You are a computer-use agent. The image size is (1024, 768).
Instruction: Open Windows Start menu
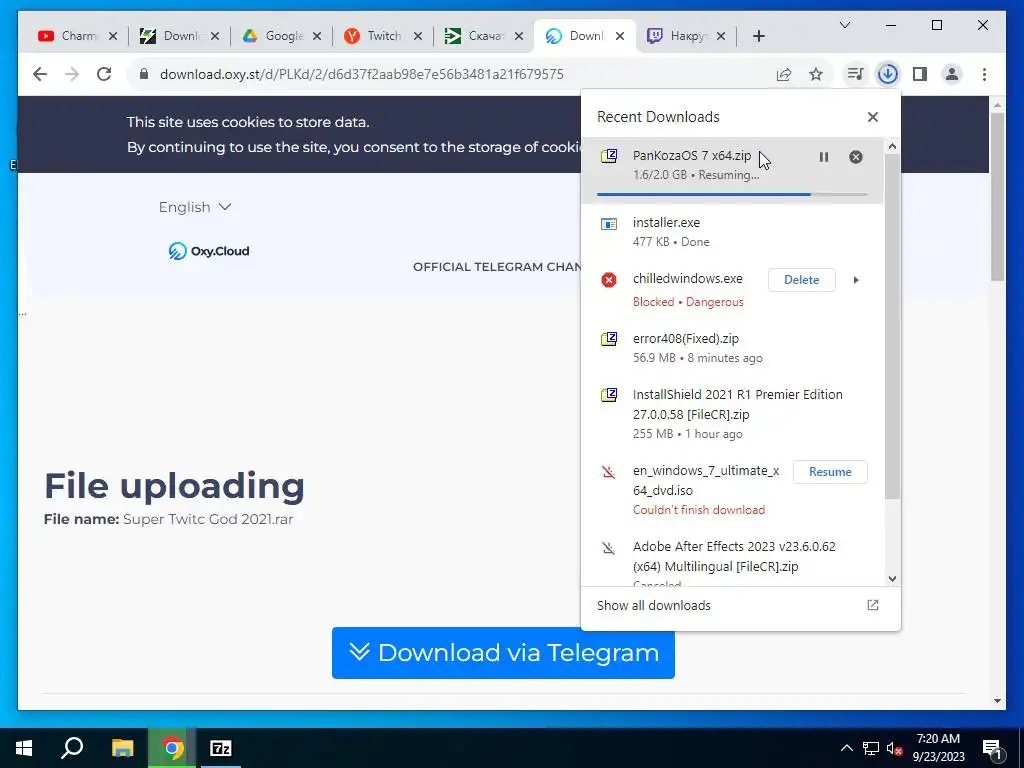tap(24, 748)
